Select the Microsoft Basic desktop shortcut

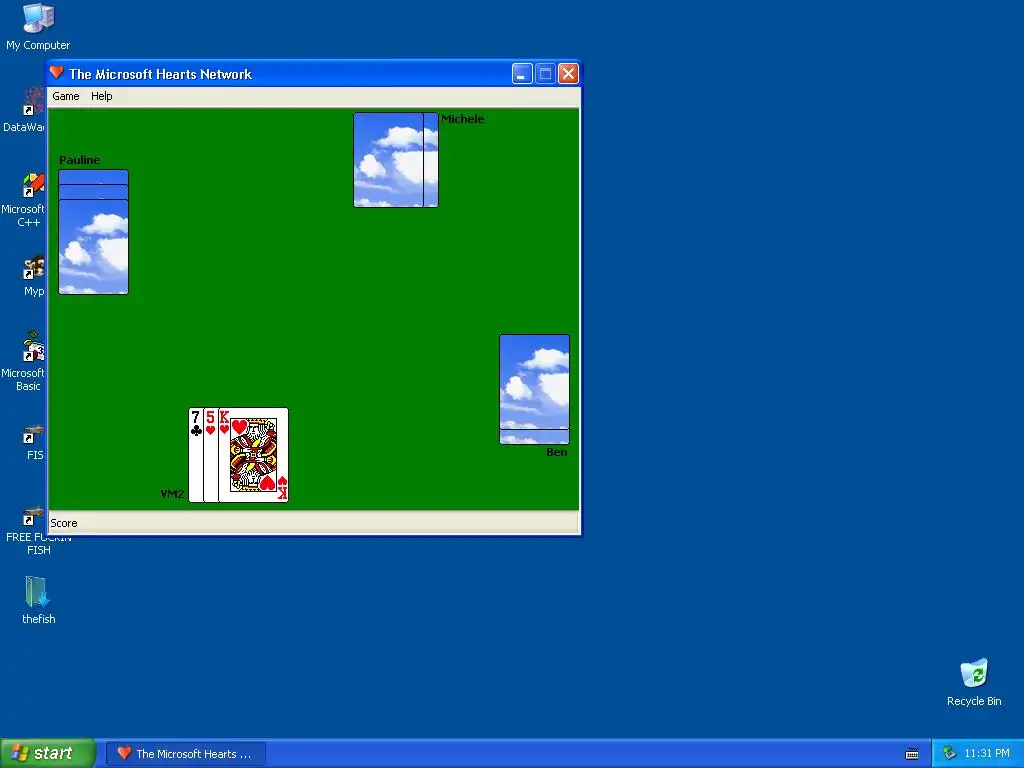coord(24,361)
